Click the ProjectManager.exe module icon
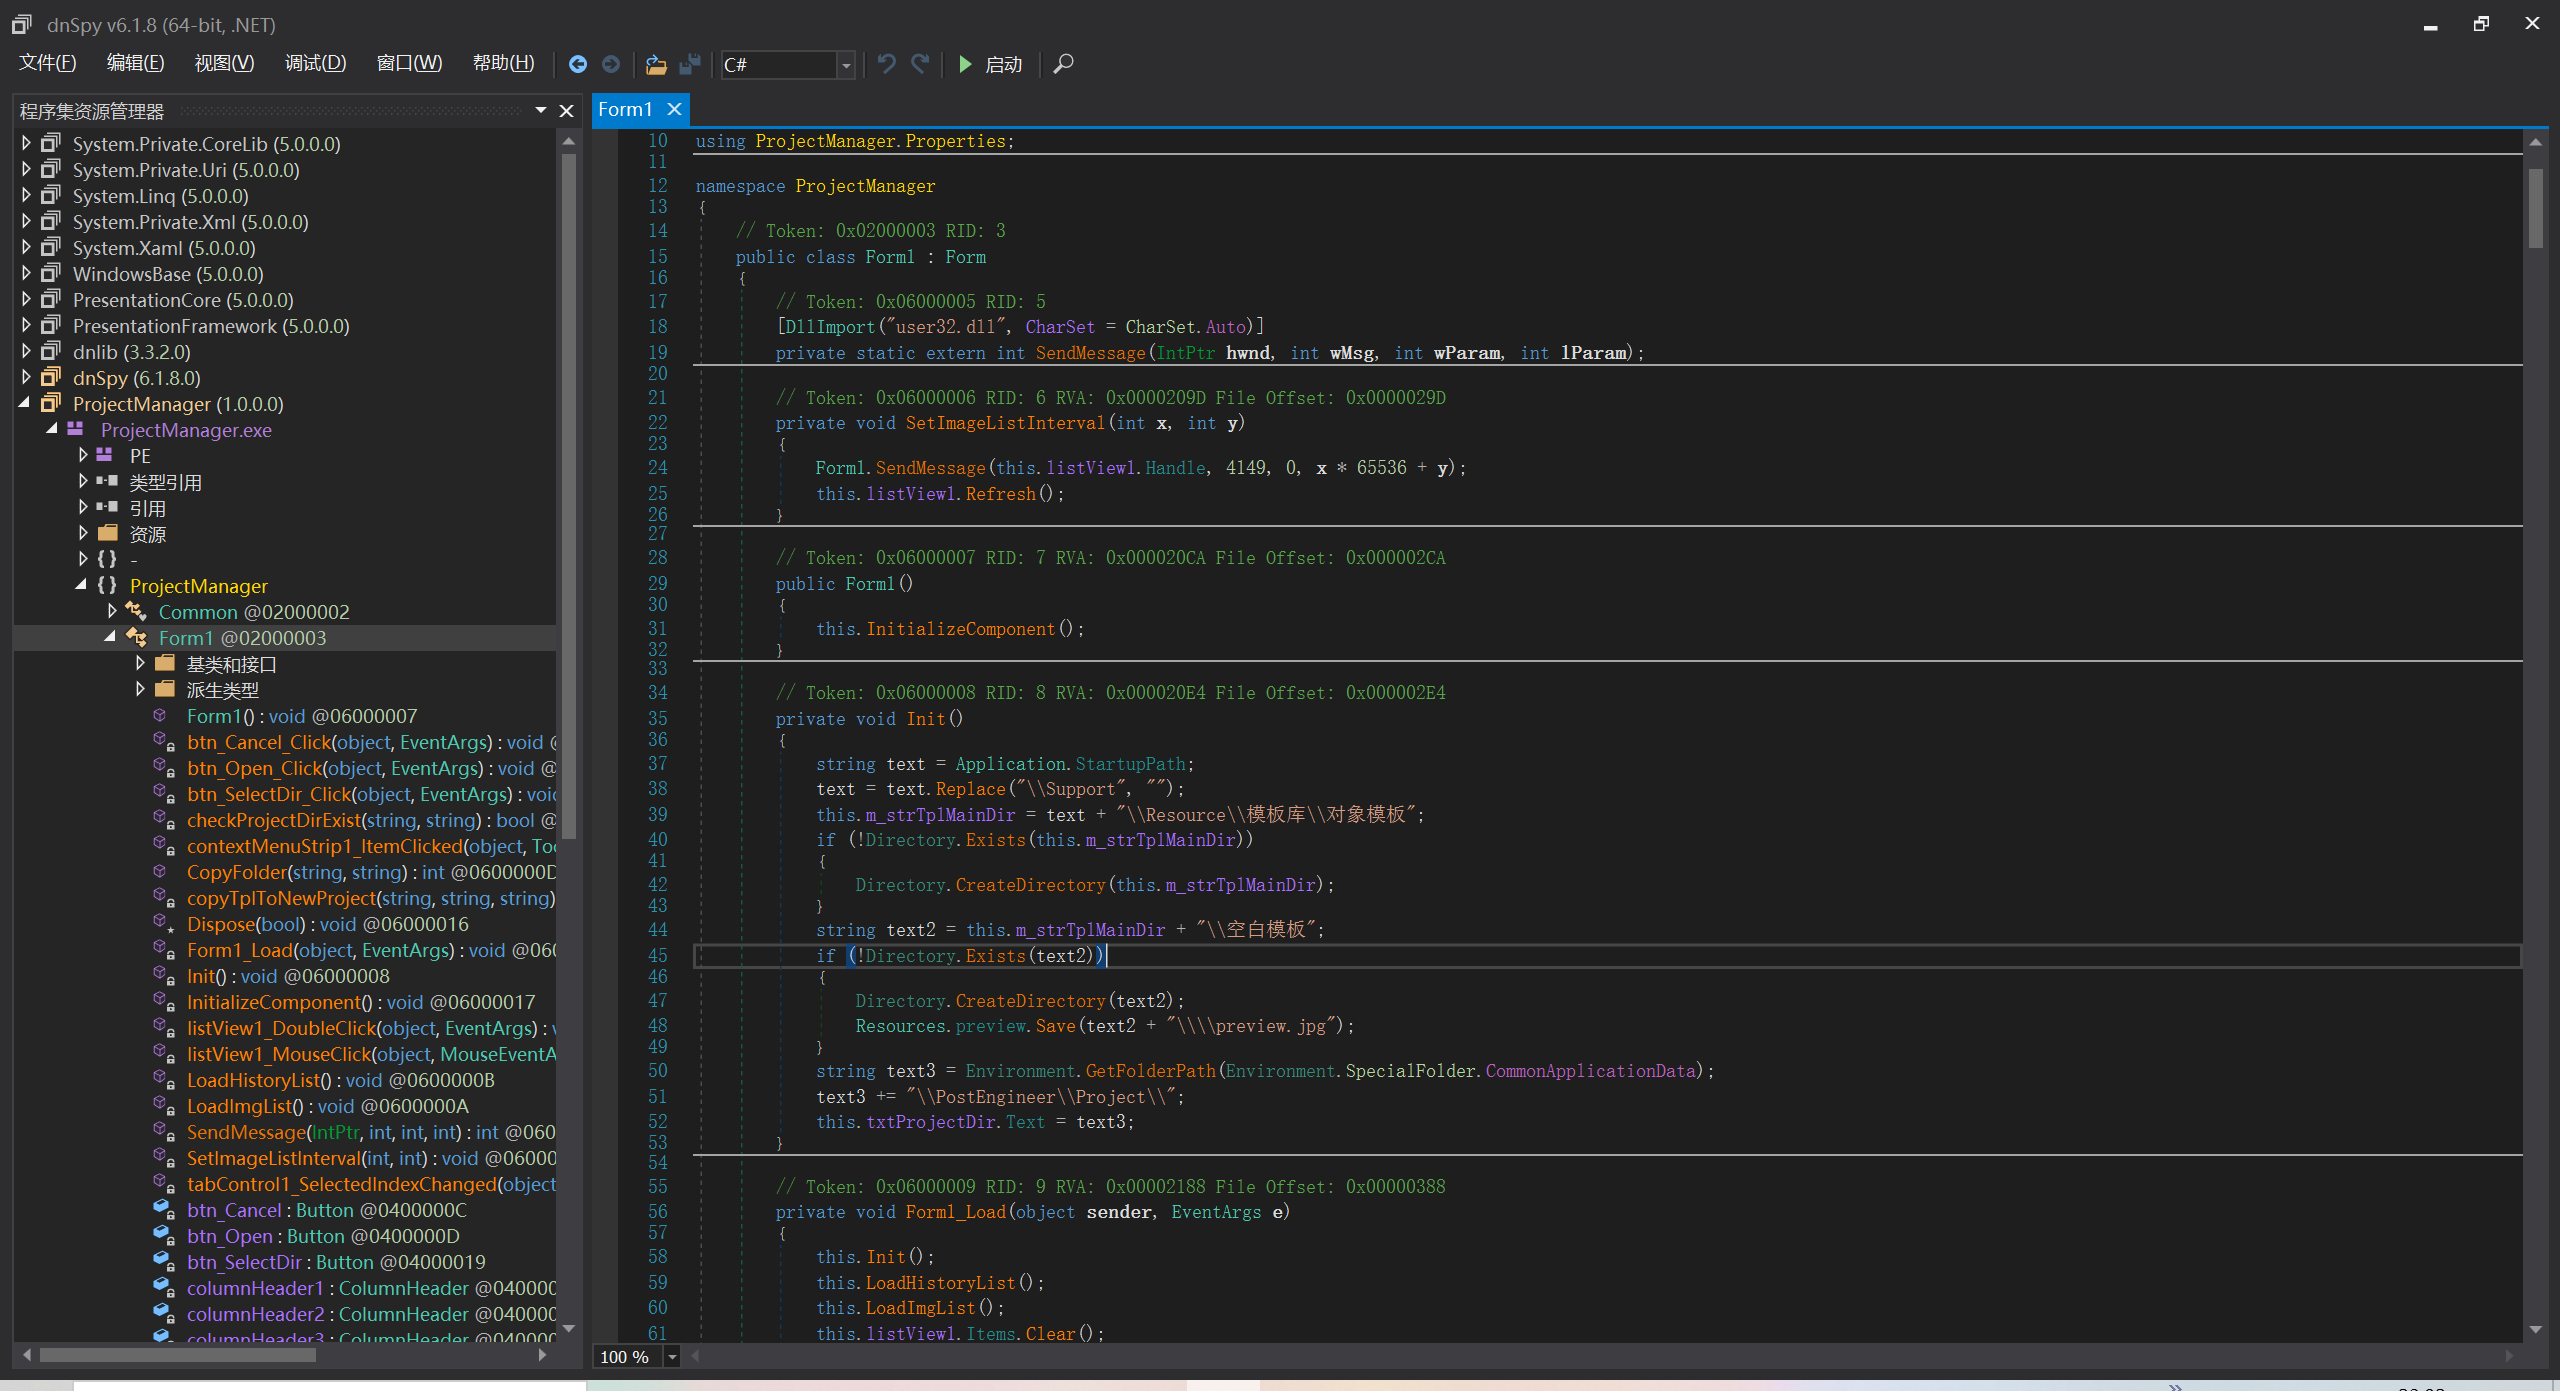Image resolution: width=2560 pixels, height=1391 pixels. [x=76, y=429]
